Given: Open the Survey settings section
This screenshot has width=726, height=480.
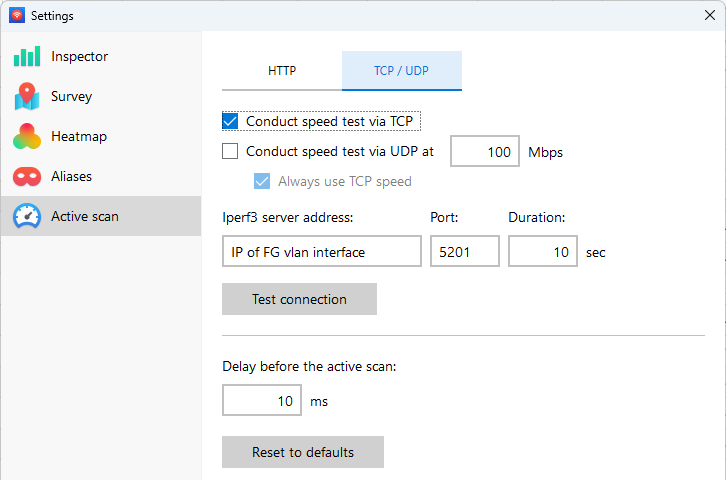Looking at the screenshot, I should click(72, 96).
